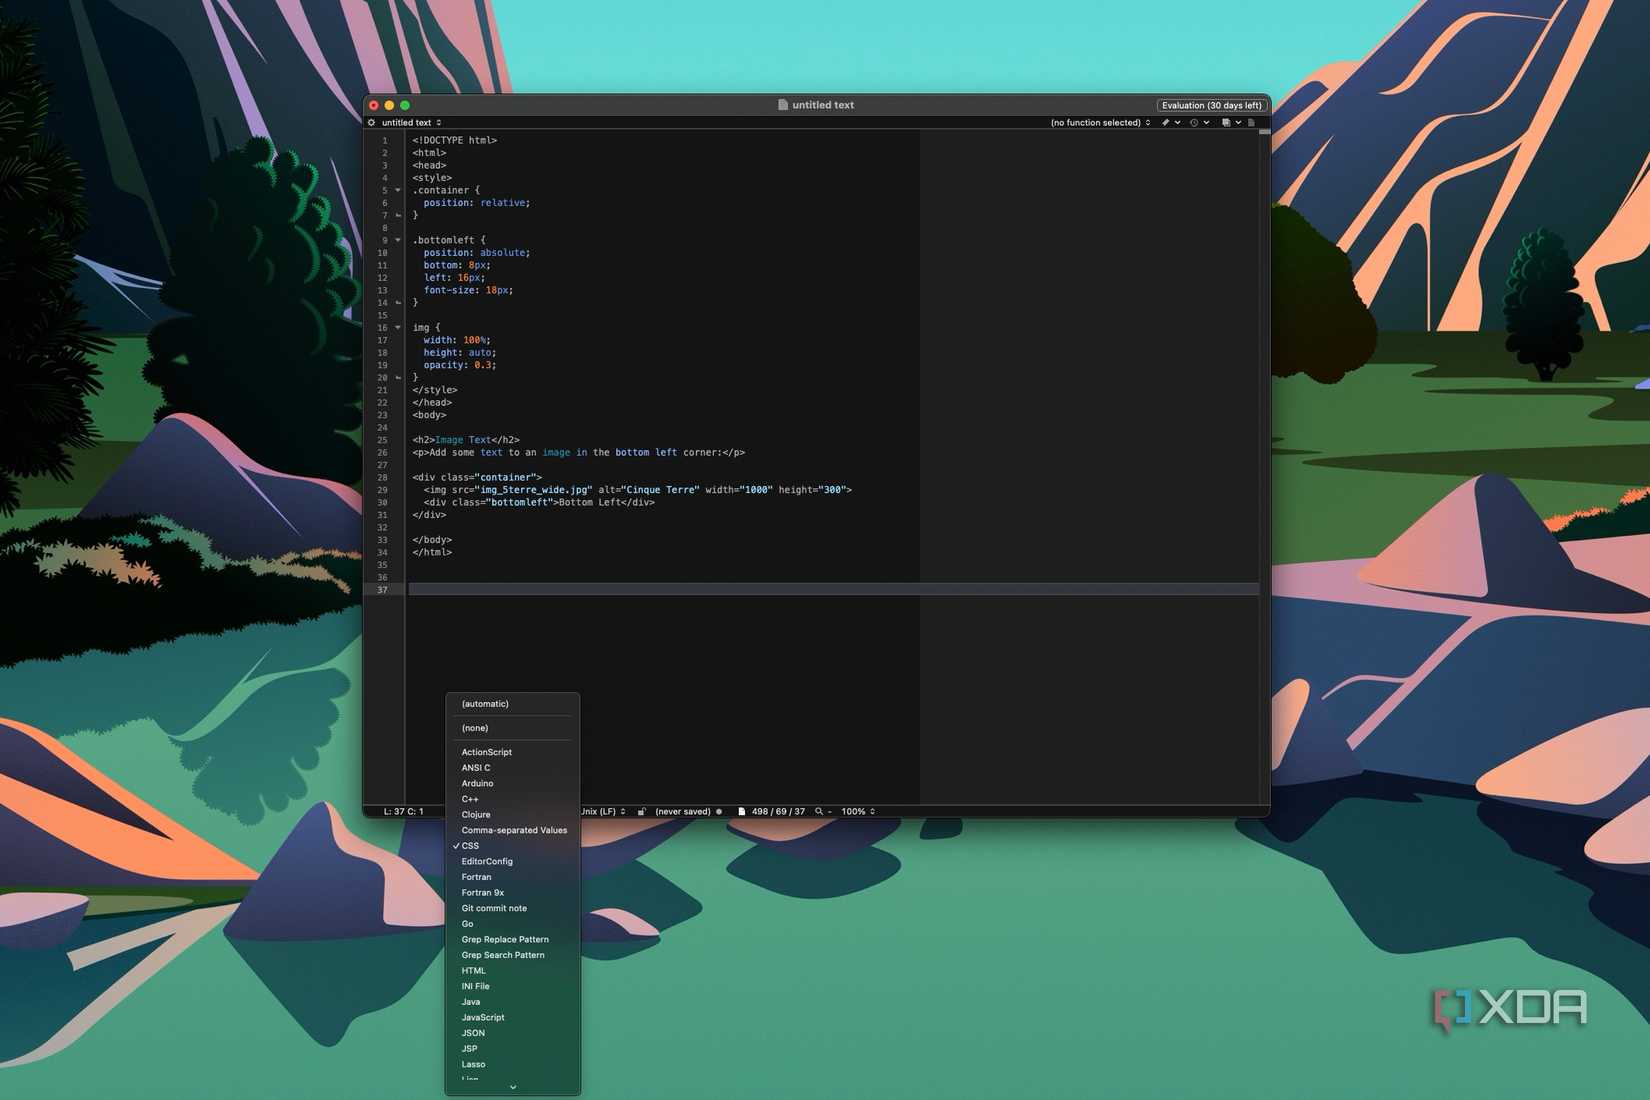Click the clock recent-files icon in navigation bar

[1194, 123]
